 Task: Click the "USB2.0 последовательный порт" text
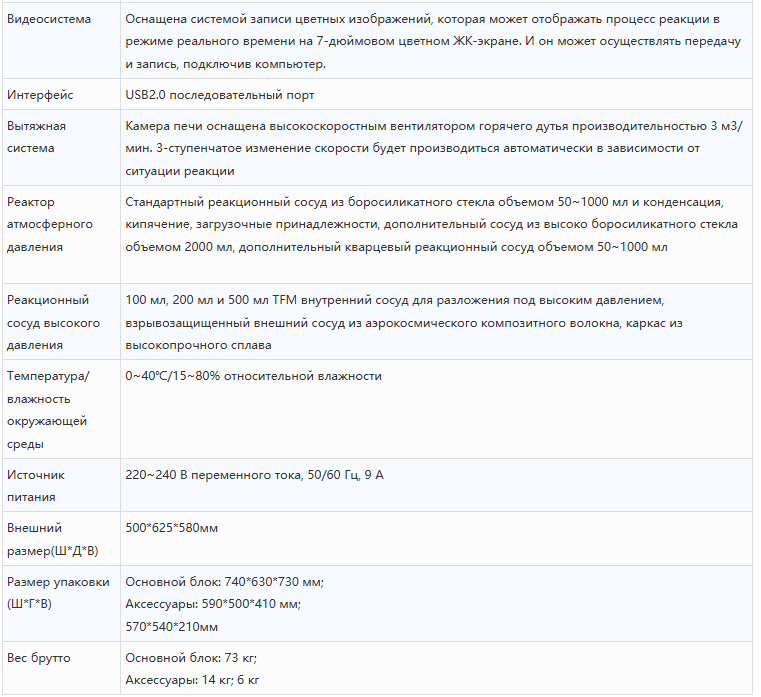click(220, 95)
